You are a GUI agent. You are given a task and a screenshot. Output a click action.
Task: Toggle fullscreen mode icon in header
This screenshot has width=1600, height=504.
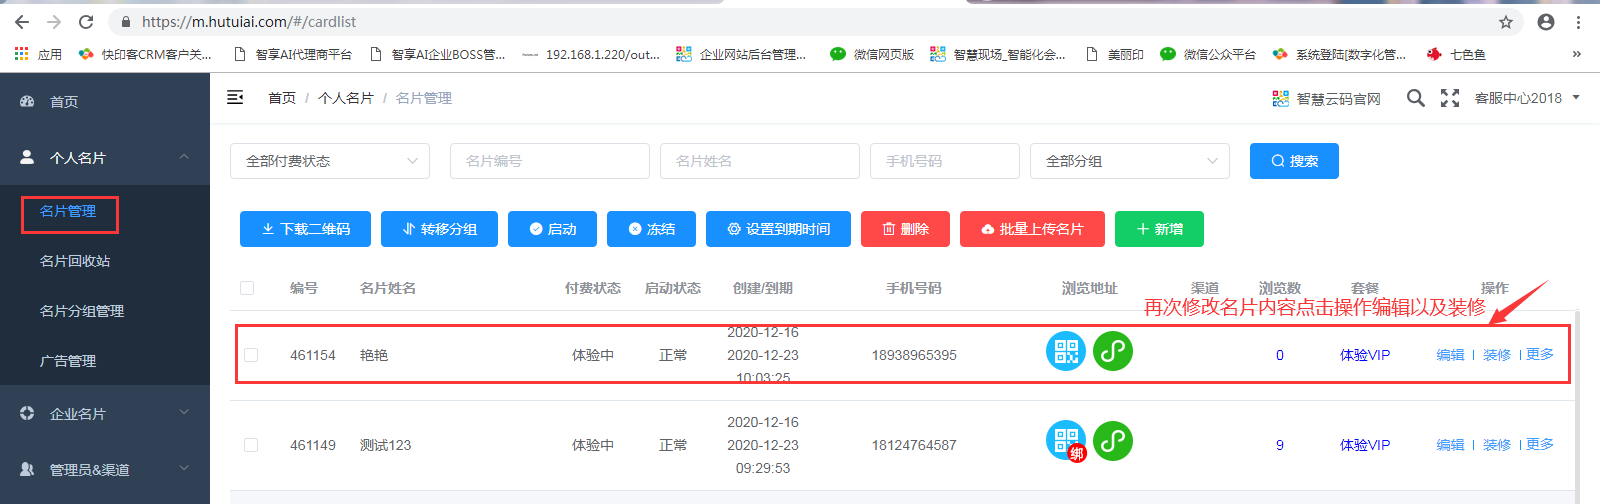tap(1449, 98)
